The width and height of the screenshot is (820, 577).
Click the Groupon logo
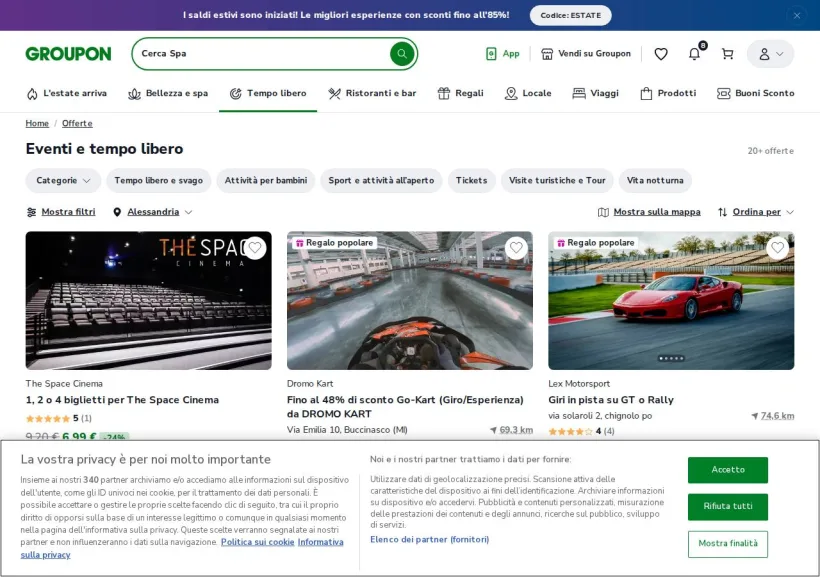[69, 53]
